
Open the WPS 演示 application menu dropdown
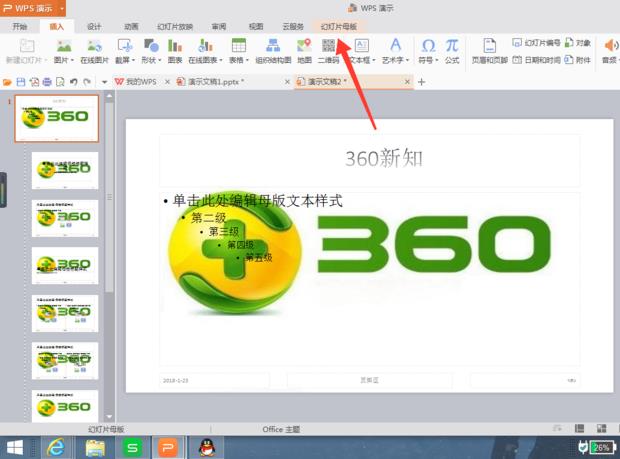tap(62, 8)
